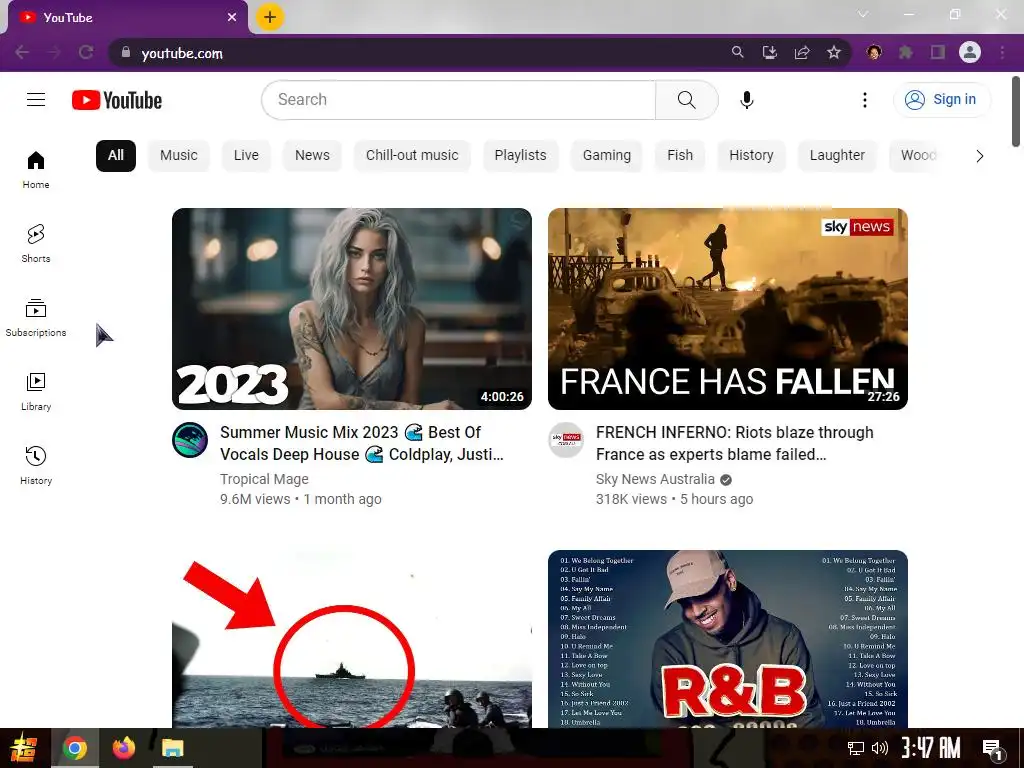Select the Gaming filter chip

pos(607,155)
